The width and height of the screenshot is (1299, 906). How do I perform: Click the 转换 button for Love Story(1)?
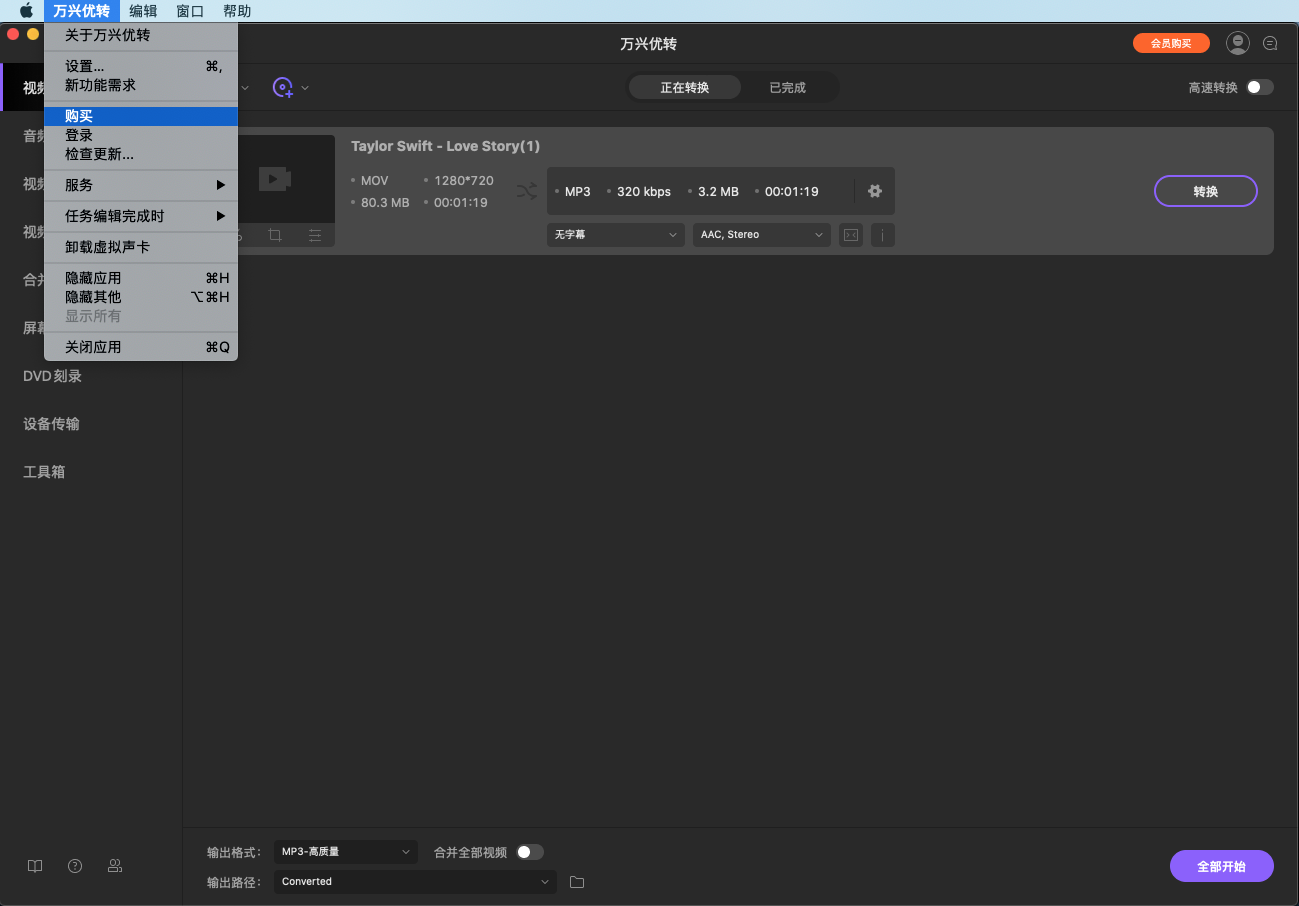click(x=1206, y=191)
